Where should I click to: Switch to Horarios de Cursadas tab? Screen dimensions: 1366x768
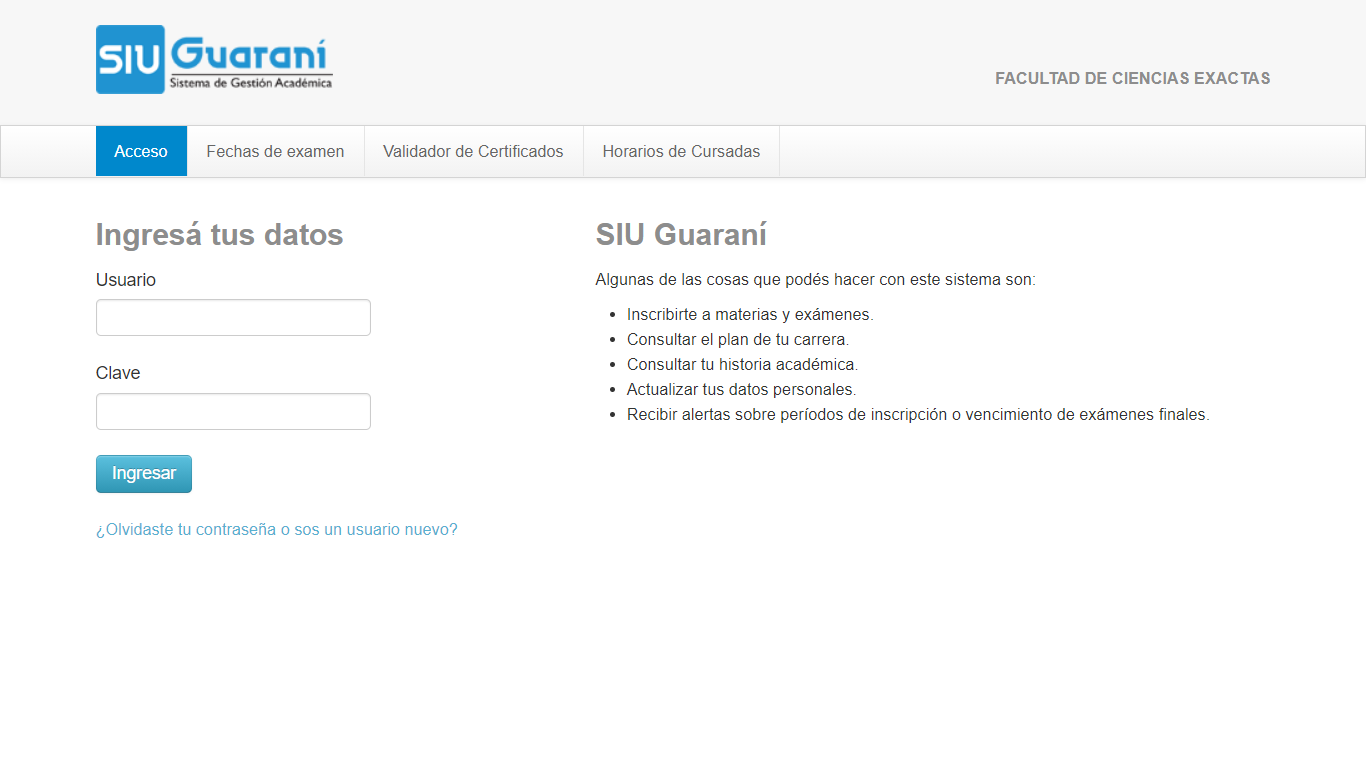point(681,151)
